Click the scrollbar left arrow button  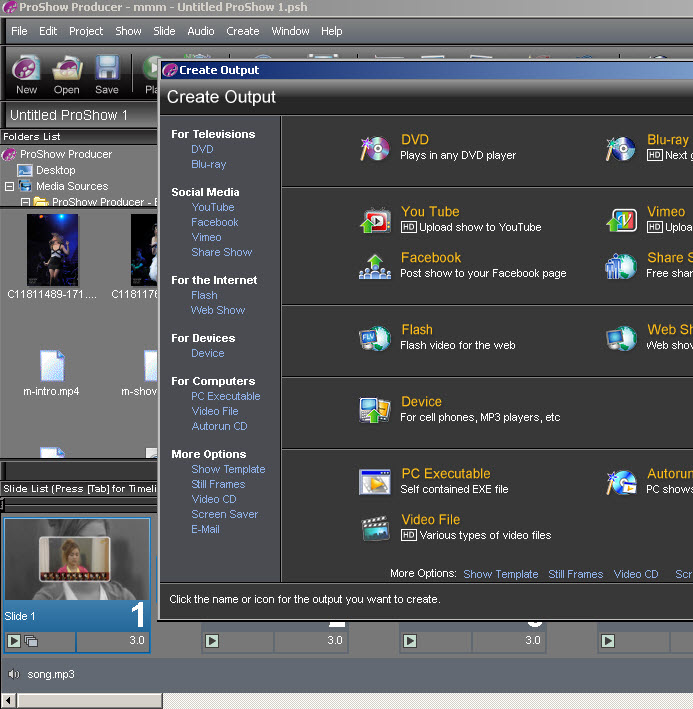click(x=8, y=701)
